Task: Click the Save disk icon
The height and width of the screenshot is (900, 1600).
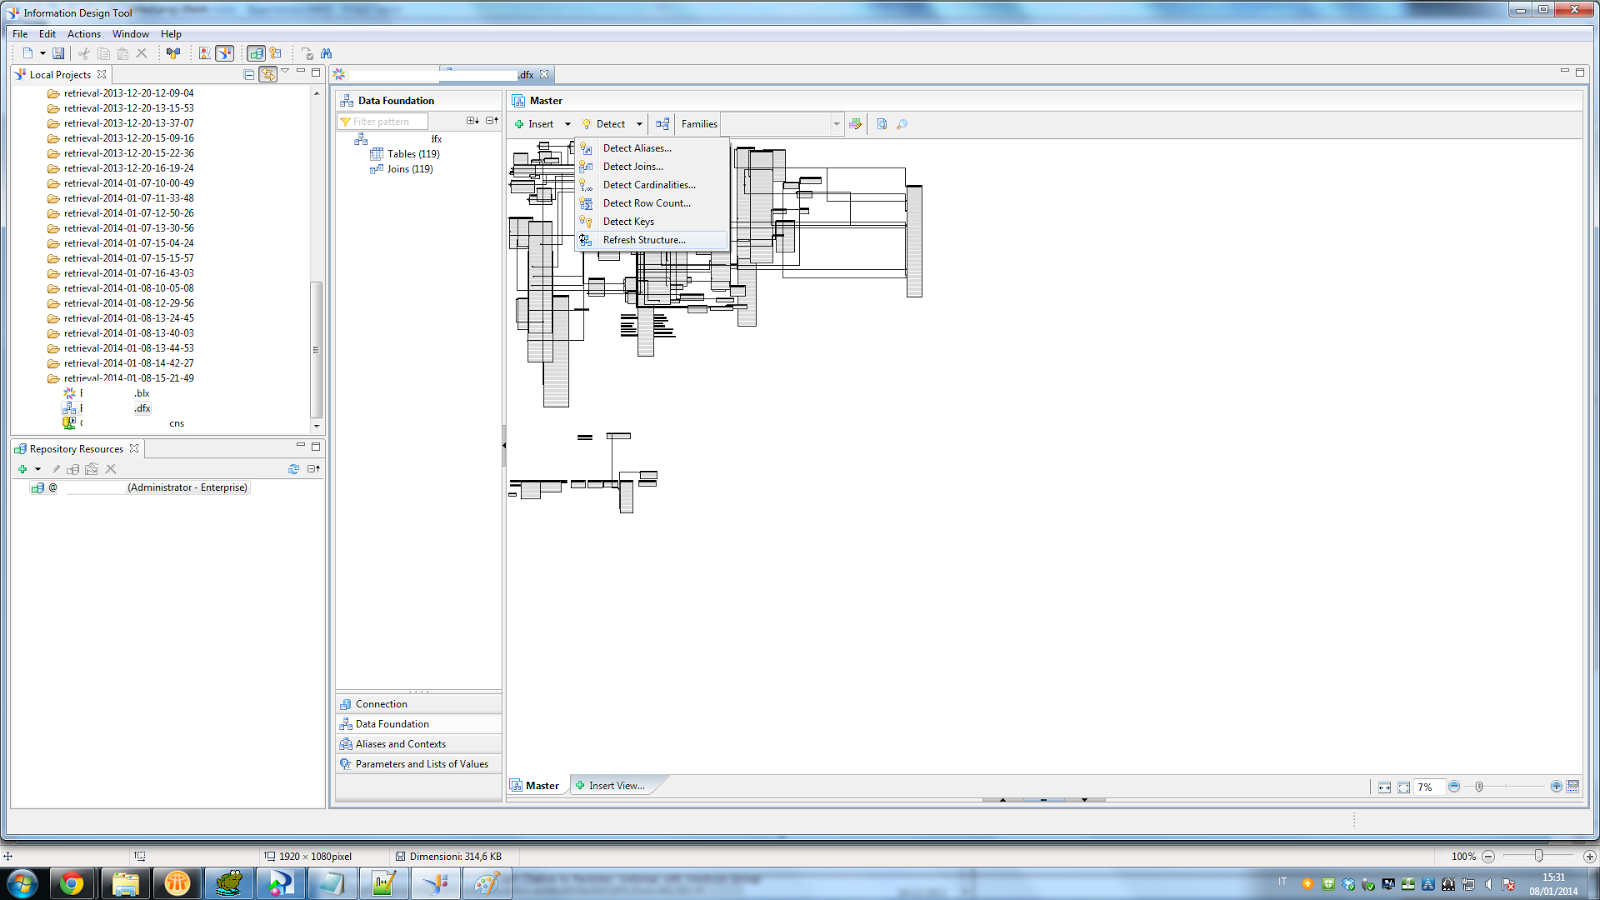Action: (x=58, y=53)
